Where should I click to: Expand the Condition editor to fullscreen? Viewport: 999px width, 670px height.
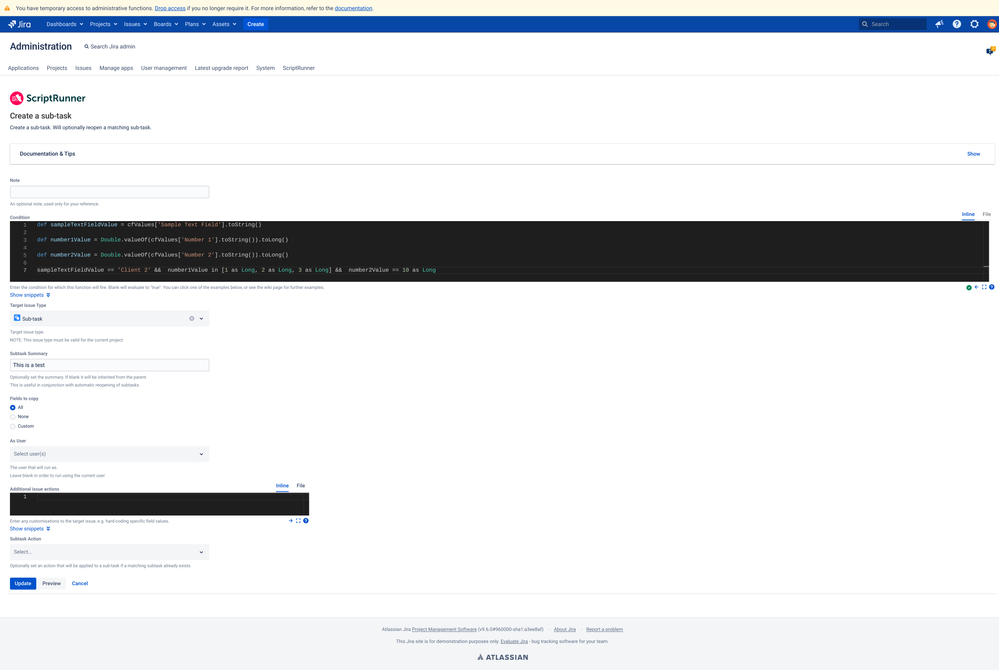point(984,287)
